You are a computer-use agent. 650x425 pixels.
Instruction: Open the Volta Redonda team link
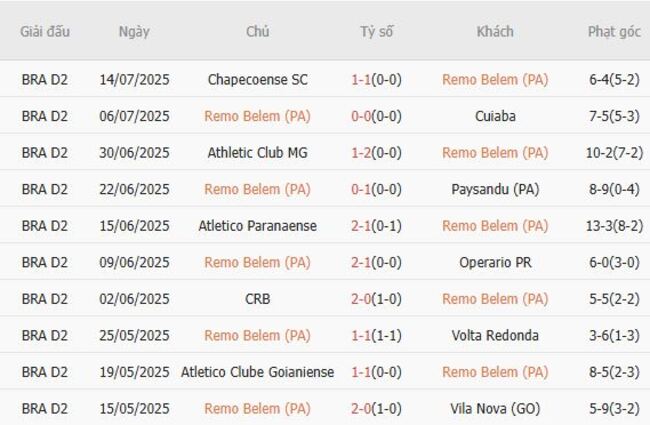click(x=495, y=335)
